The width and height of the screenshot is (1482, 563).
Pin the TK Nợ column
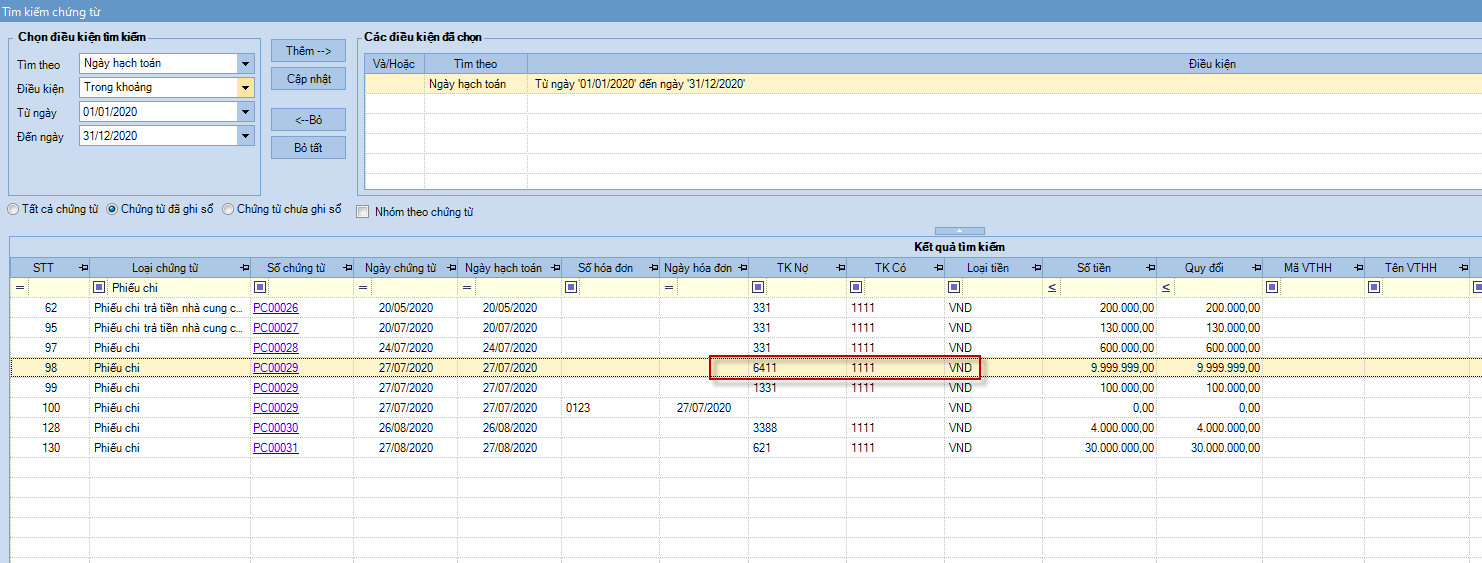838,268
